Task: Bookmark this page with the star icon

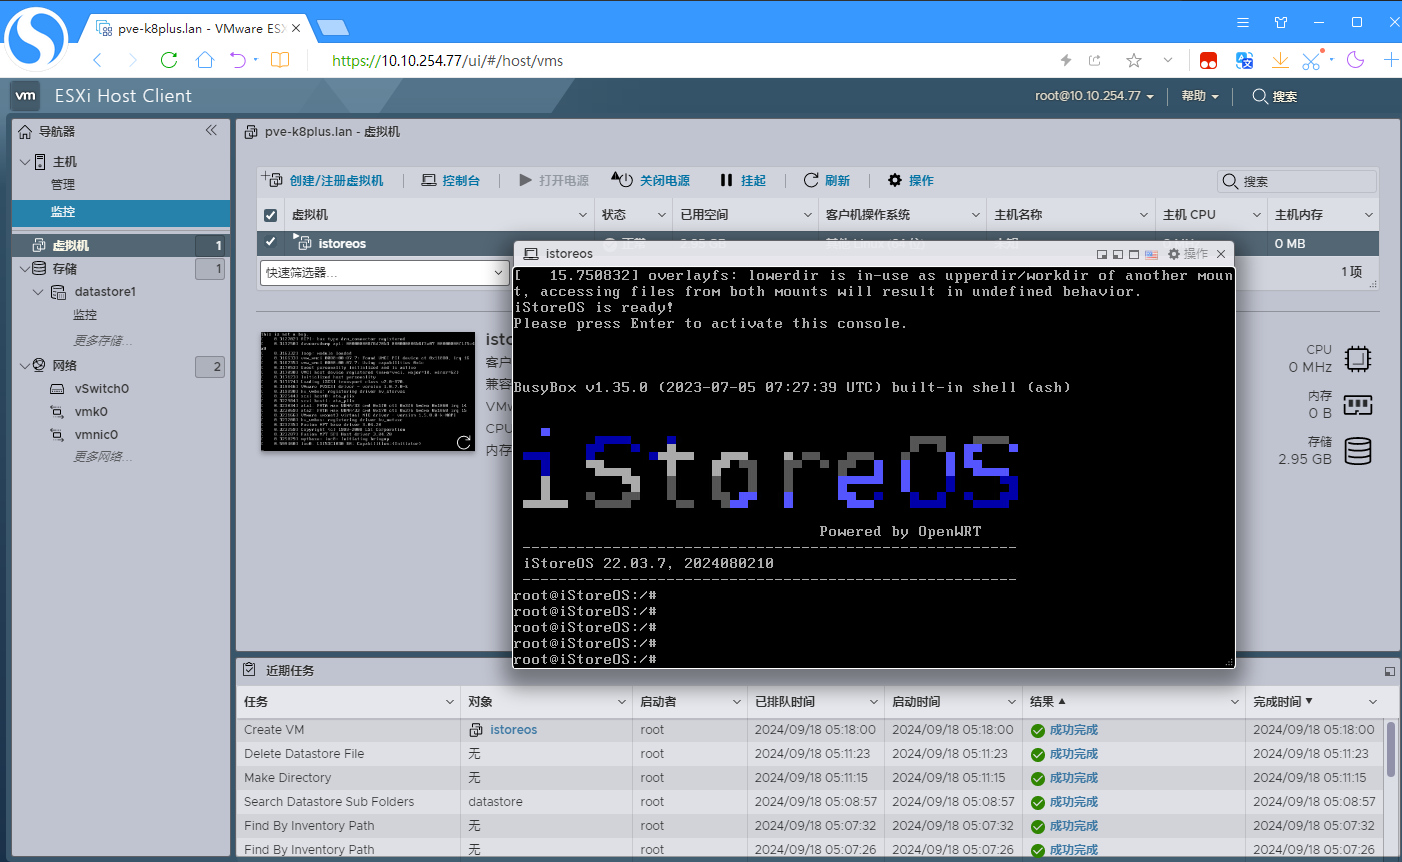Action: click(1133, 60)
